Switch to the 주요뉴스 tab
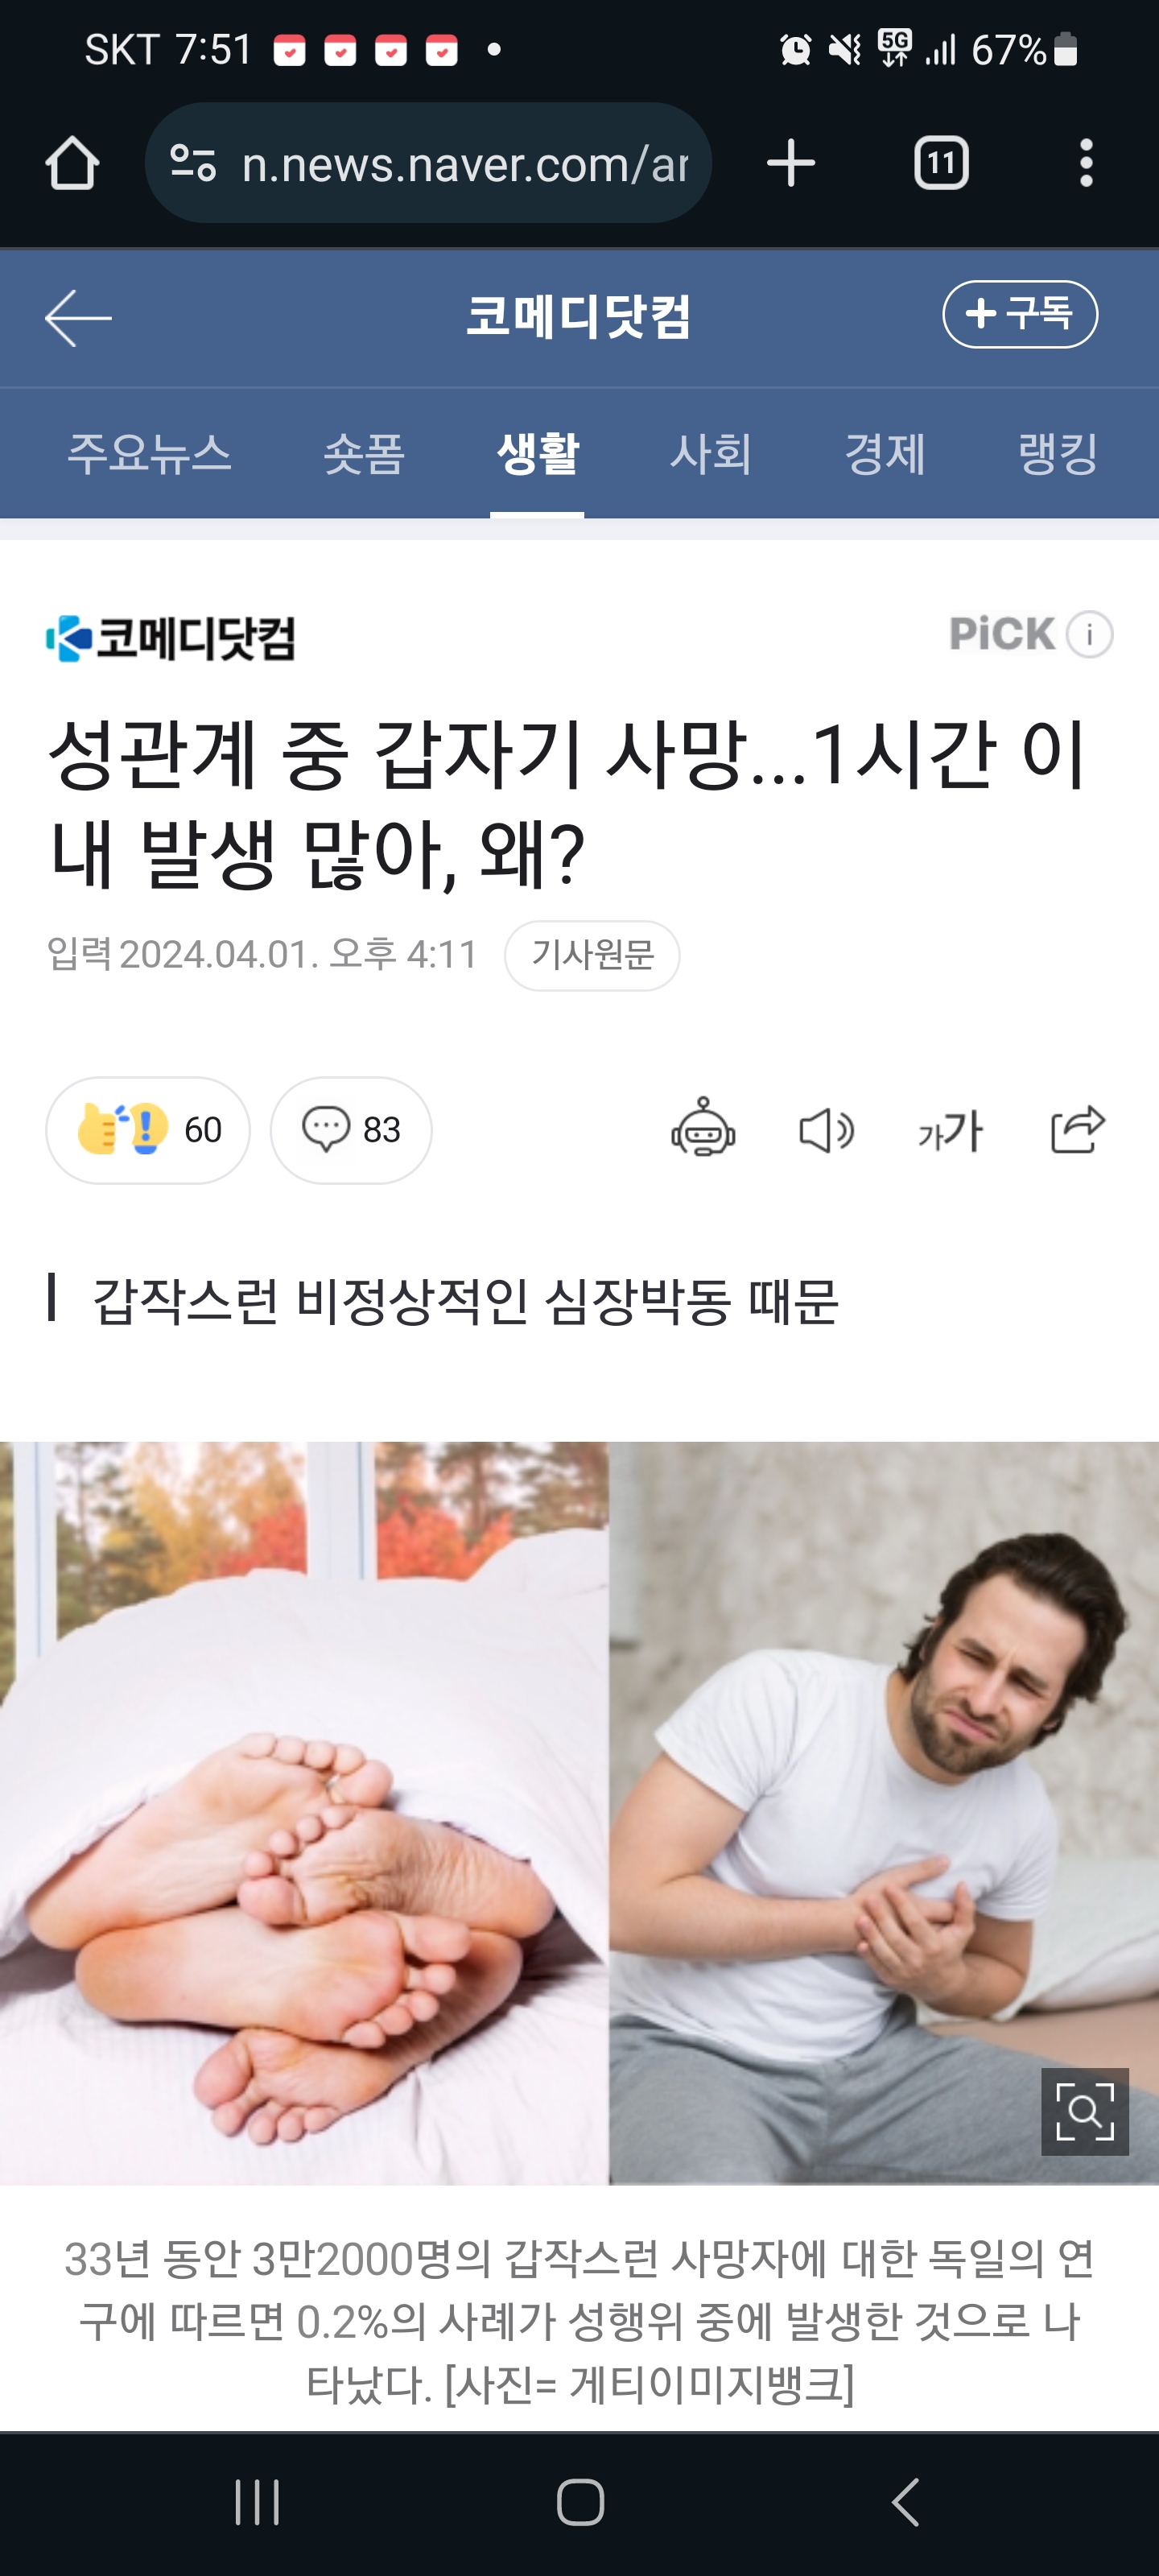This screenshot has height=2576, width=1159. coord(149,453)
